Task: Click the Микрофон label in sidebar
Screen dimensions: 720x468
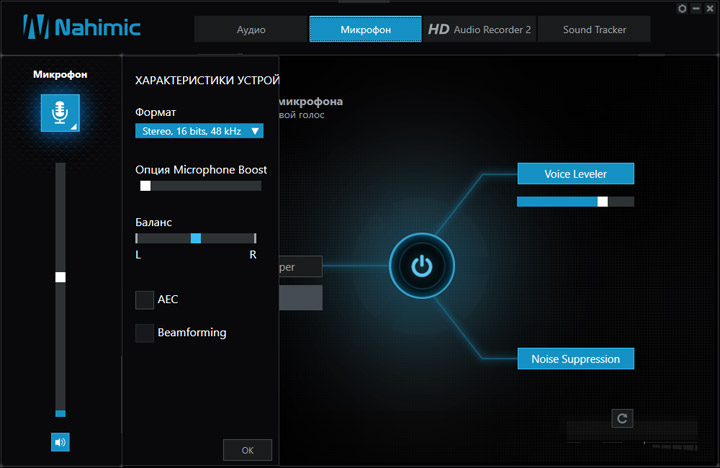Action: 60,74
